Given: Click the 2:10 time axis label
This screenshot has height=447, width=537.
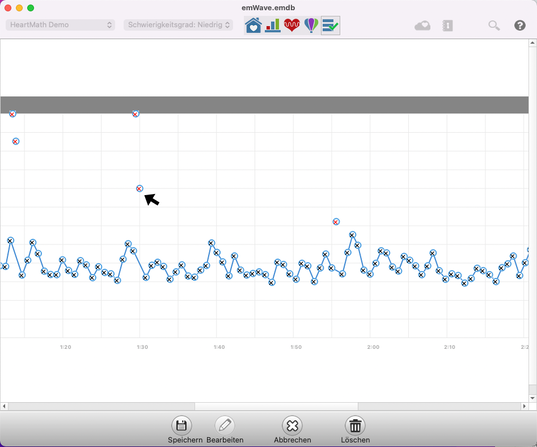Looking at the screenshot, I should (x=450, y=347).
